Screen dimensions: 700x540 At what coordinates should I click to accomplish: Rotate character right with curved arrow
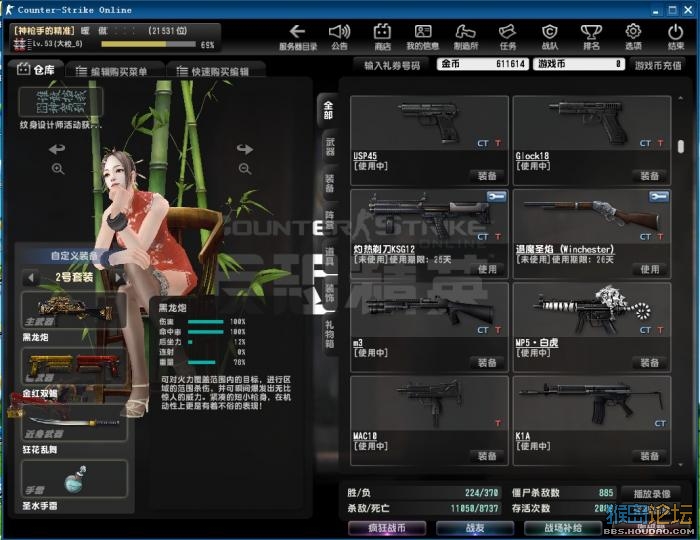click(245, 149)
